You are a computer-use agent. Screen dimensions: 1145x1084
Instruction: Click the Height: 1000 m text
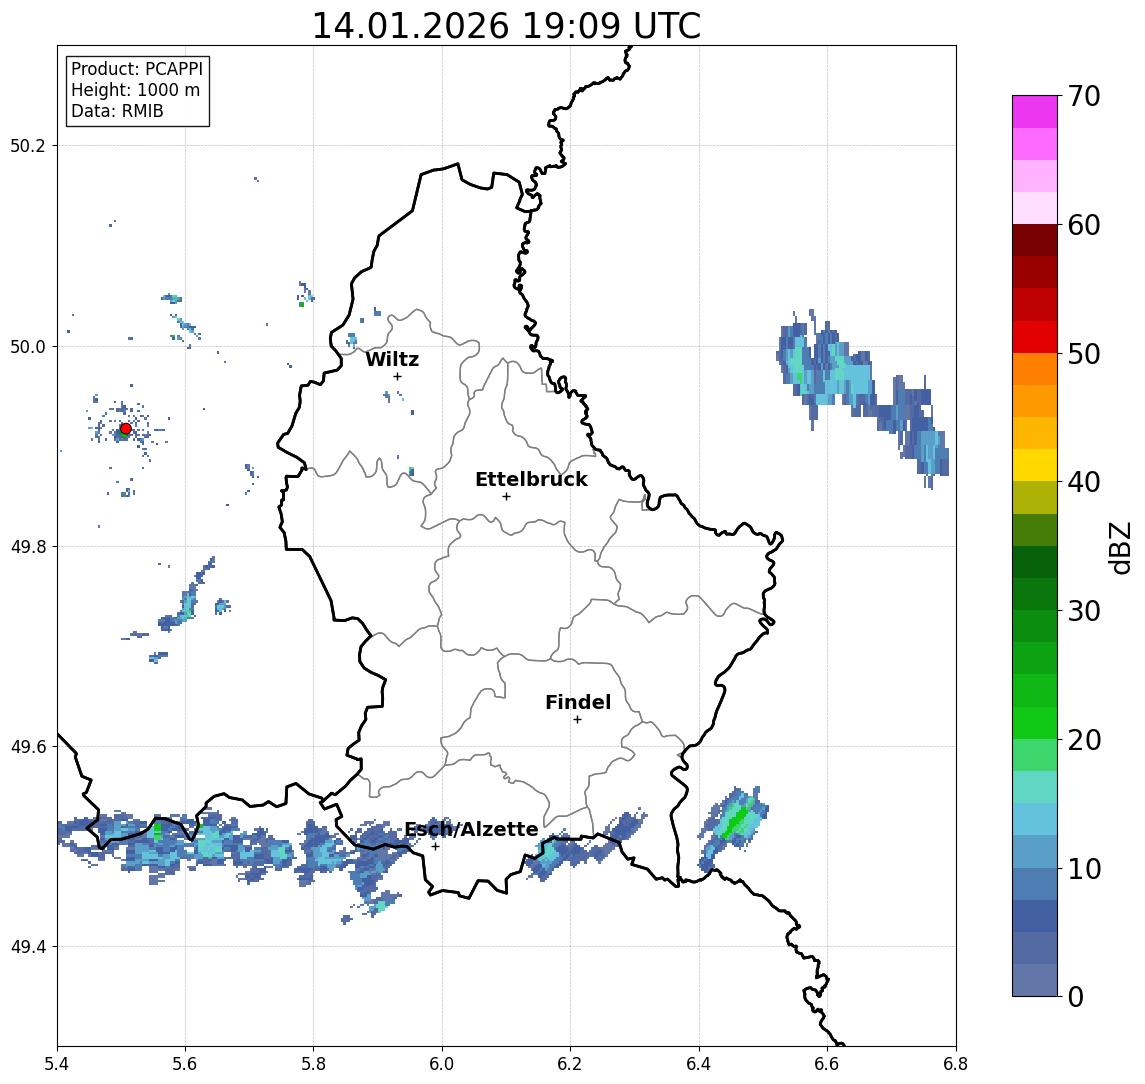pos(135,90)
